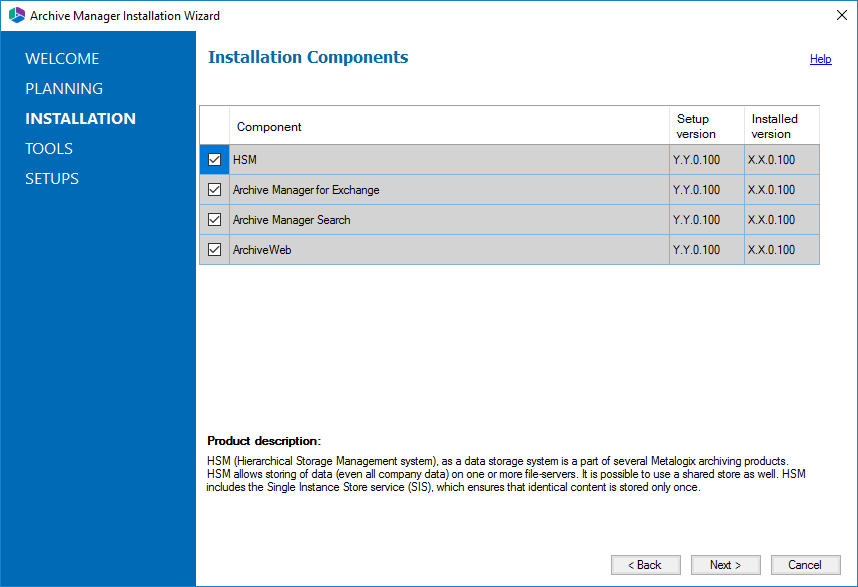Switch to the TOOLS section

pyautogui.click(x=49, y=149)
